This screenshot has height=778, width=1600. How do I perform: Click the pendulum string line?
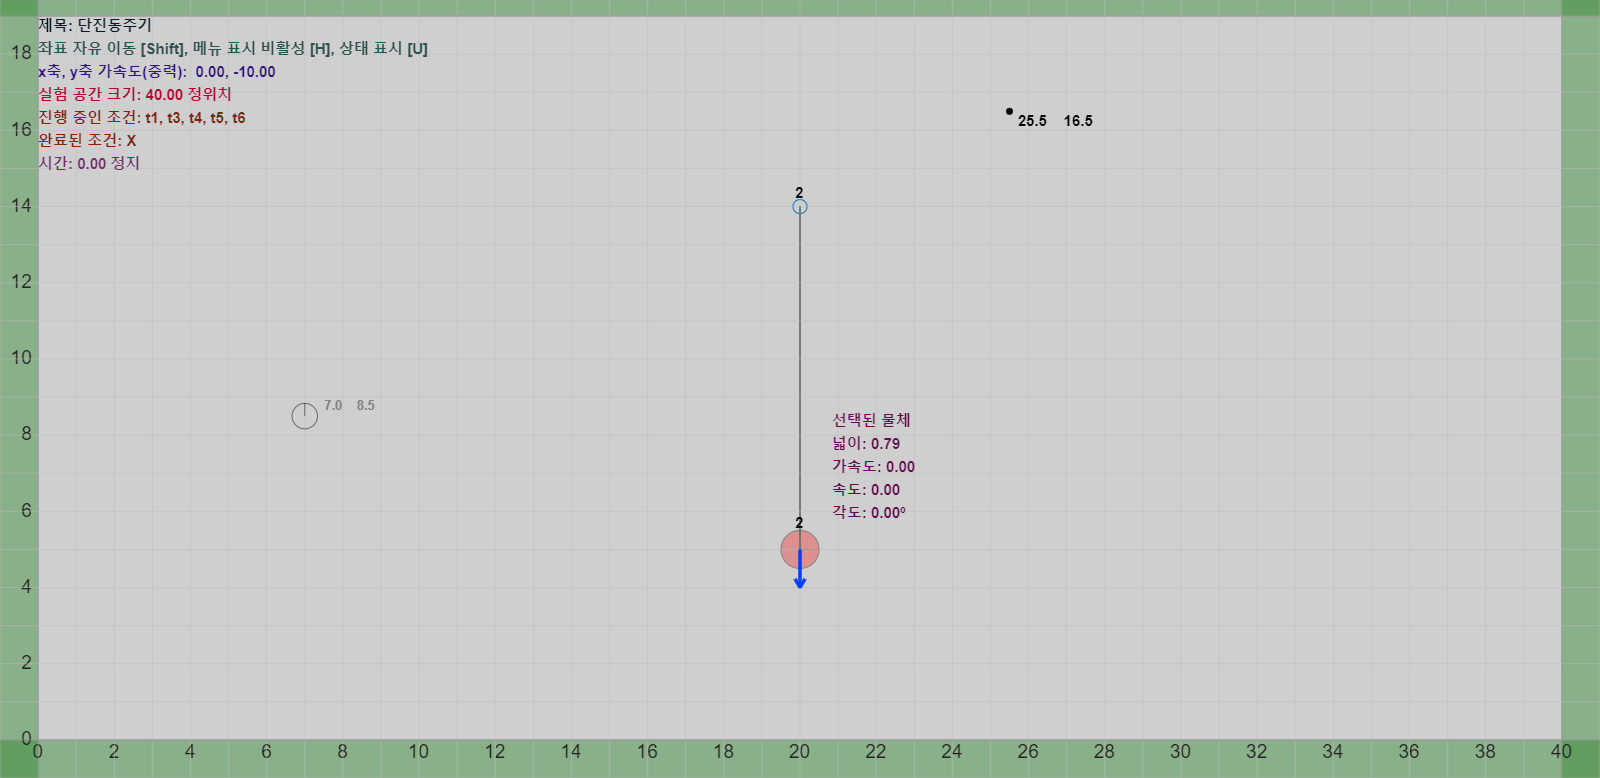click(x=800, y=372)
